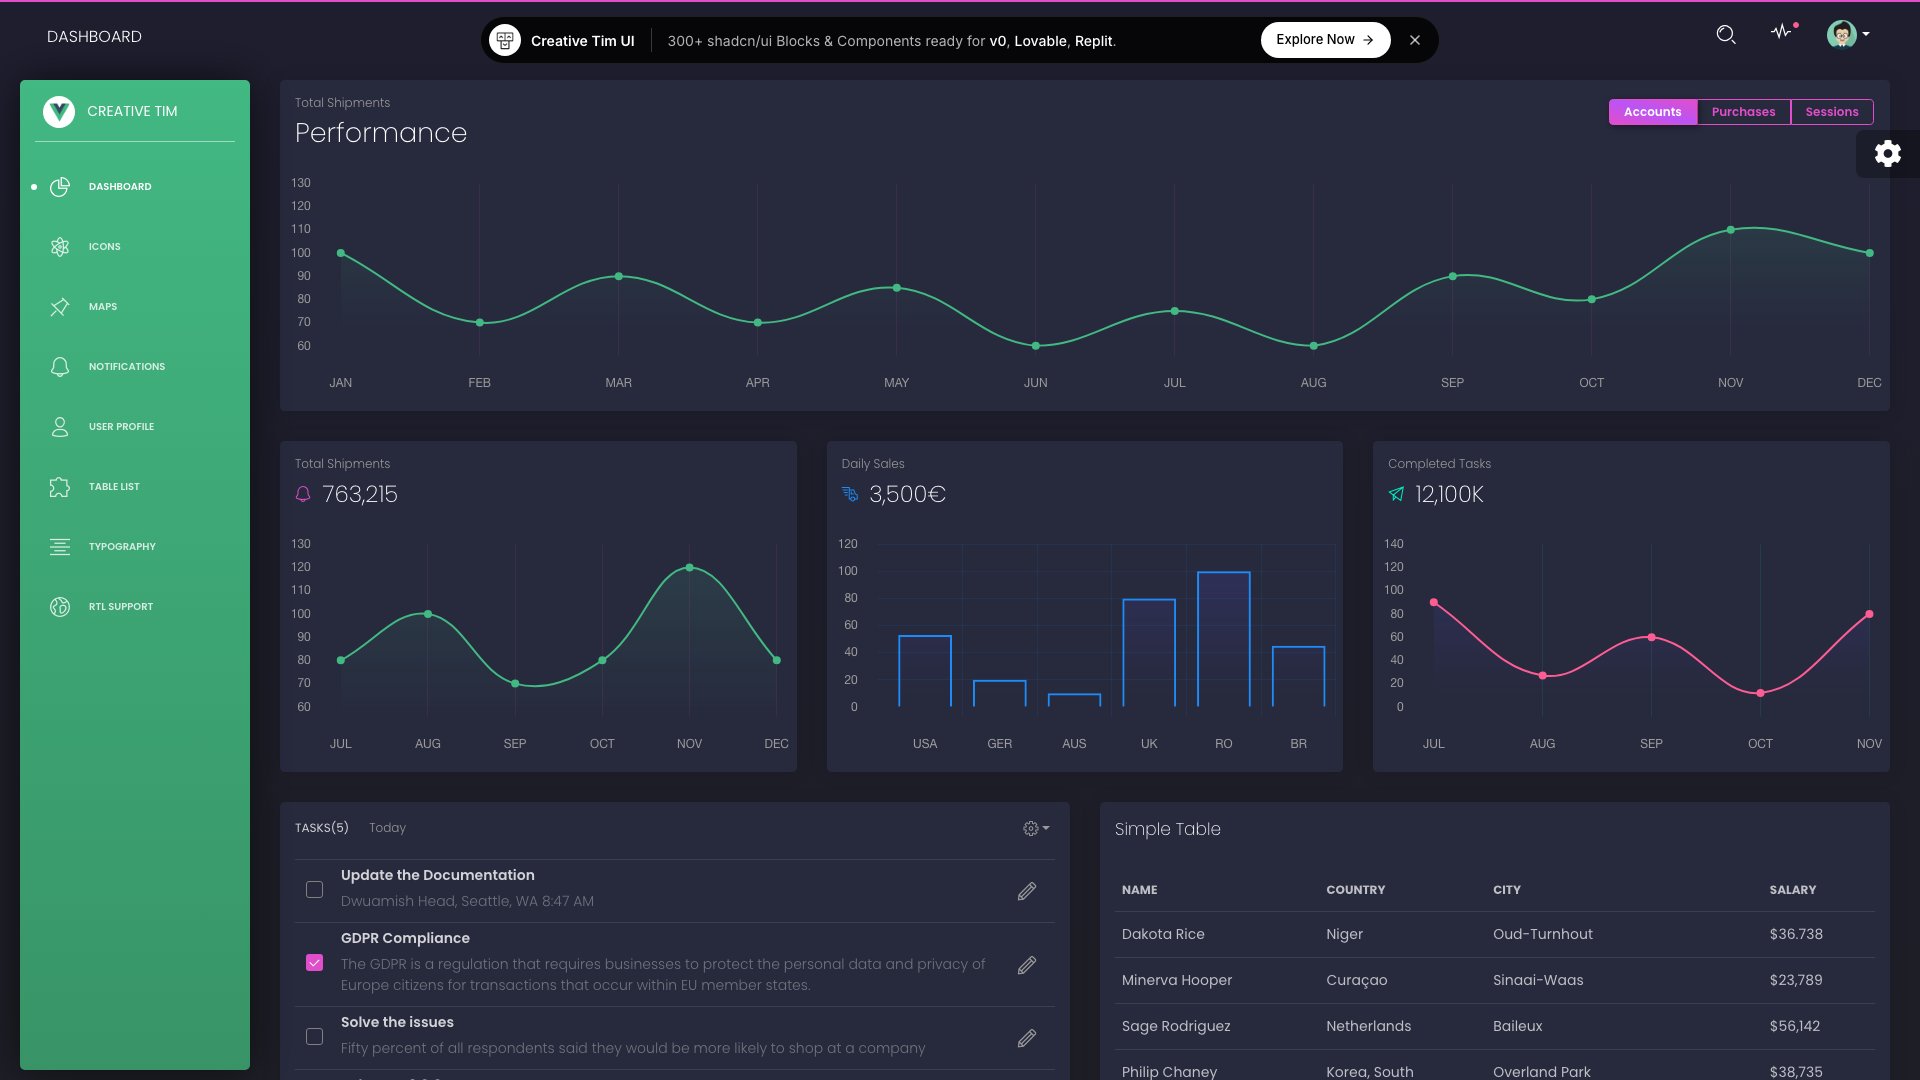Image resolution: width=1920 pixels, height=1080 pixels.
Task: Click the activity icon with notification dot
Action: coord(1782,33)
